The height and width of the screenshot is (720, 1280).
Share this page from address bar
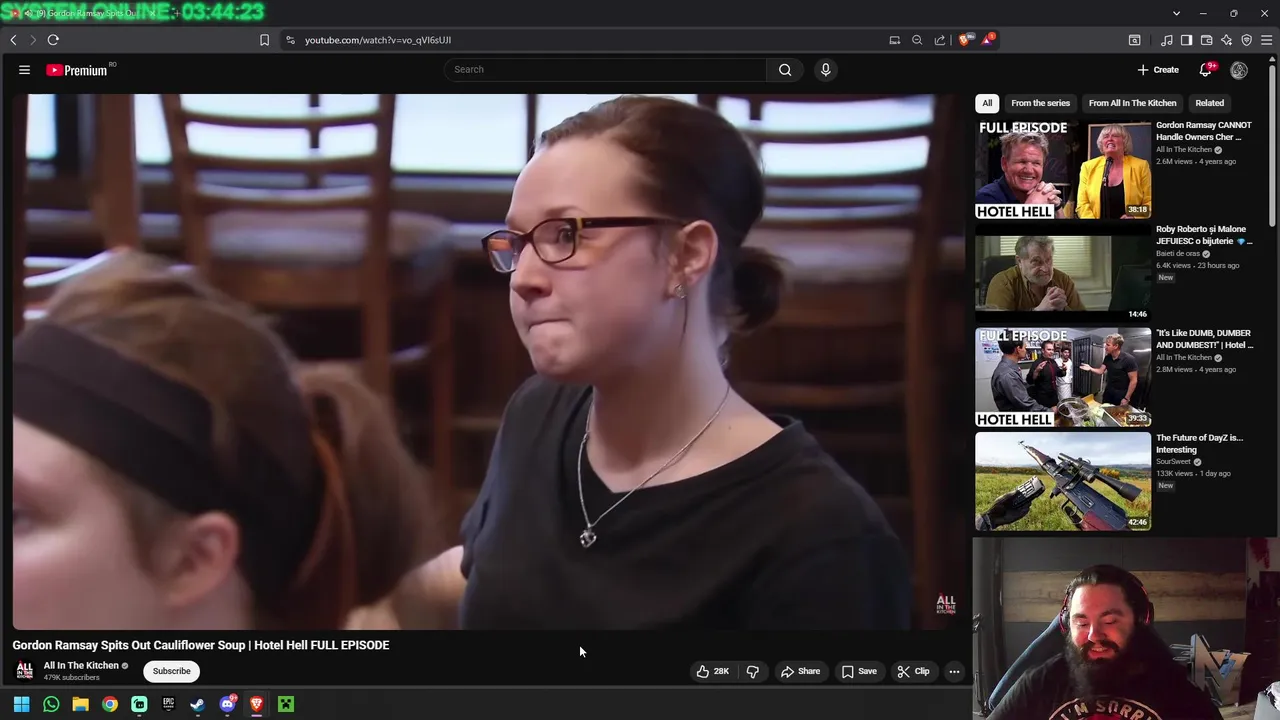pos(940,40)
